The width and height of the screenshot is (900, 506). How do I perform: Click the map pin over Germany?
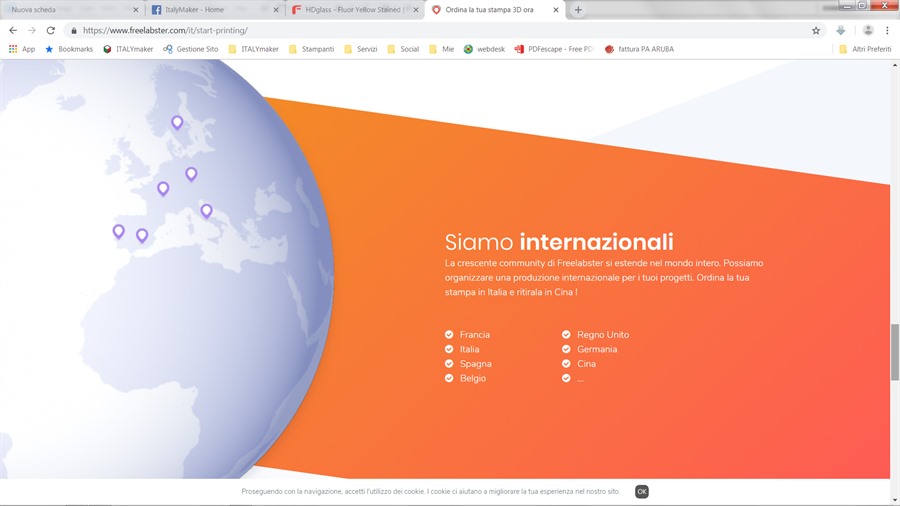coord(191,174)
